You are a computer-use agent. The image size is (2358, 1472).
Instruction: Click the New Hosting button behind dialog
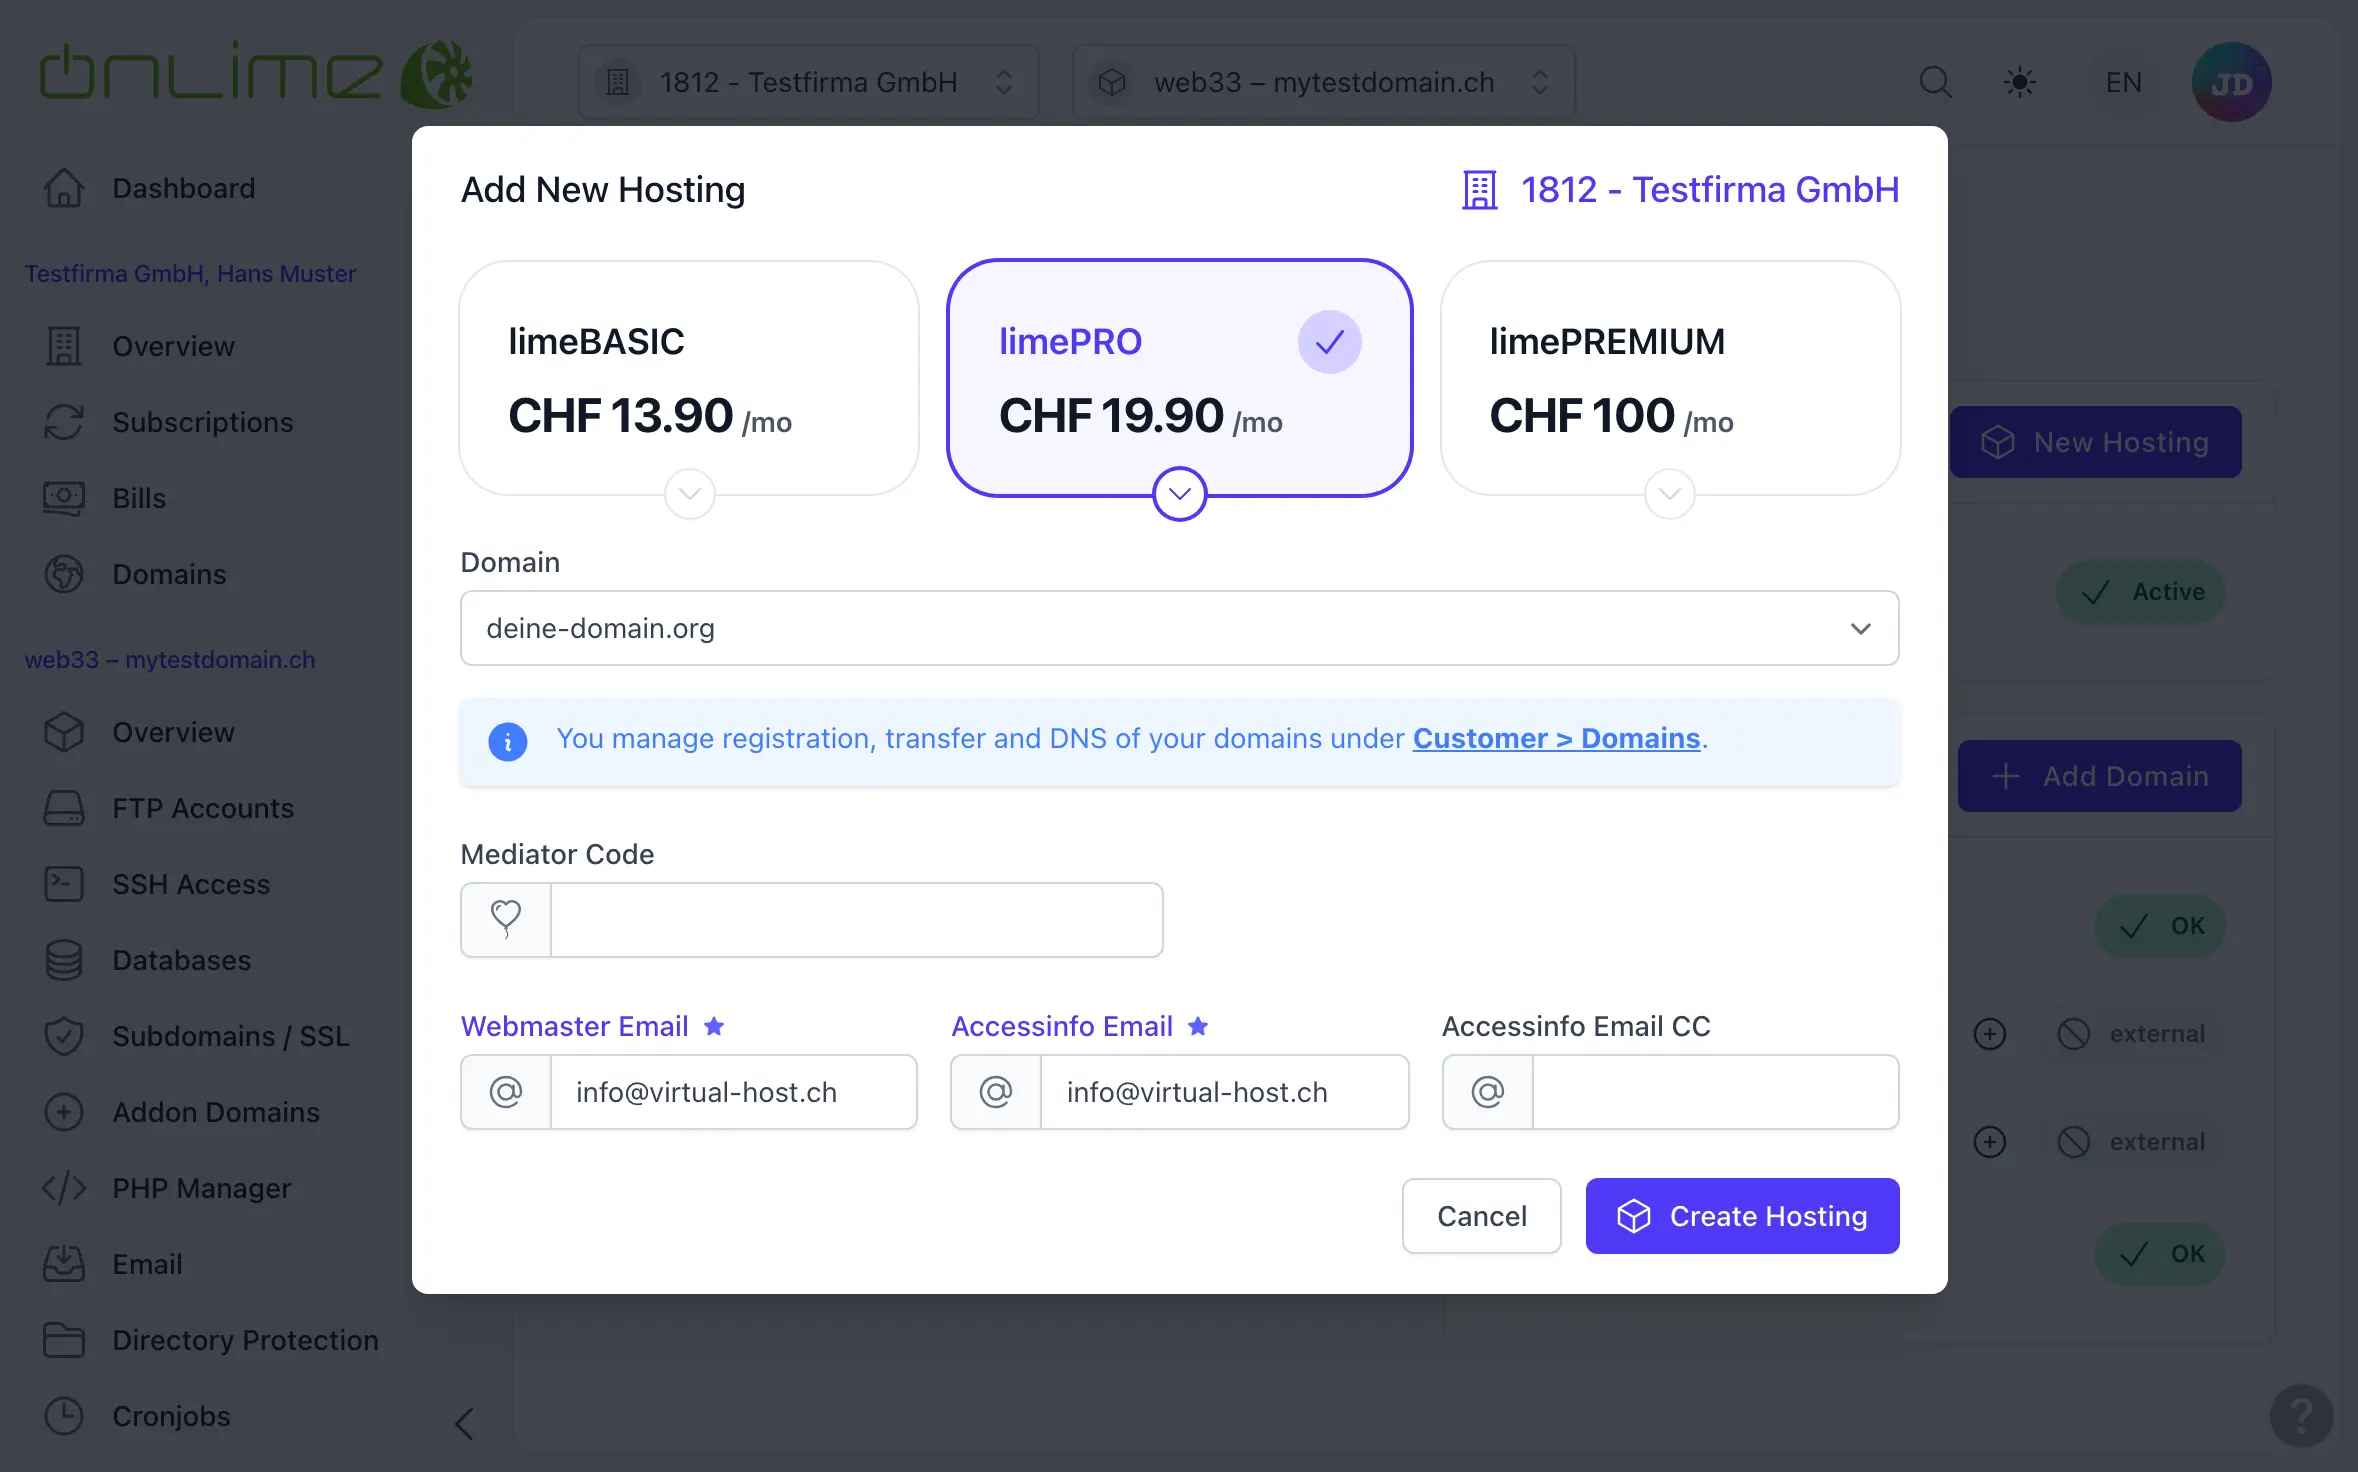(2095, 442)
